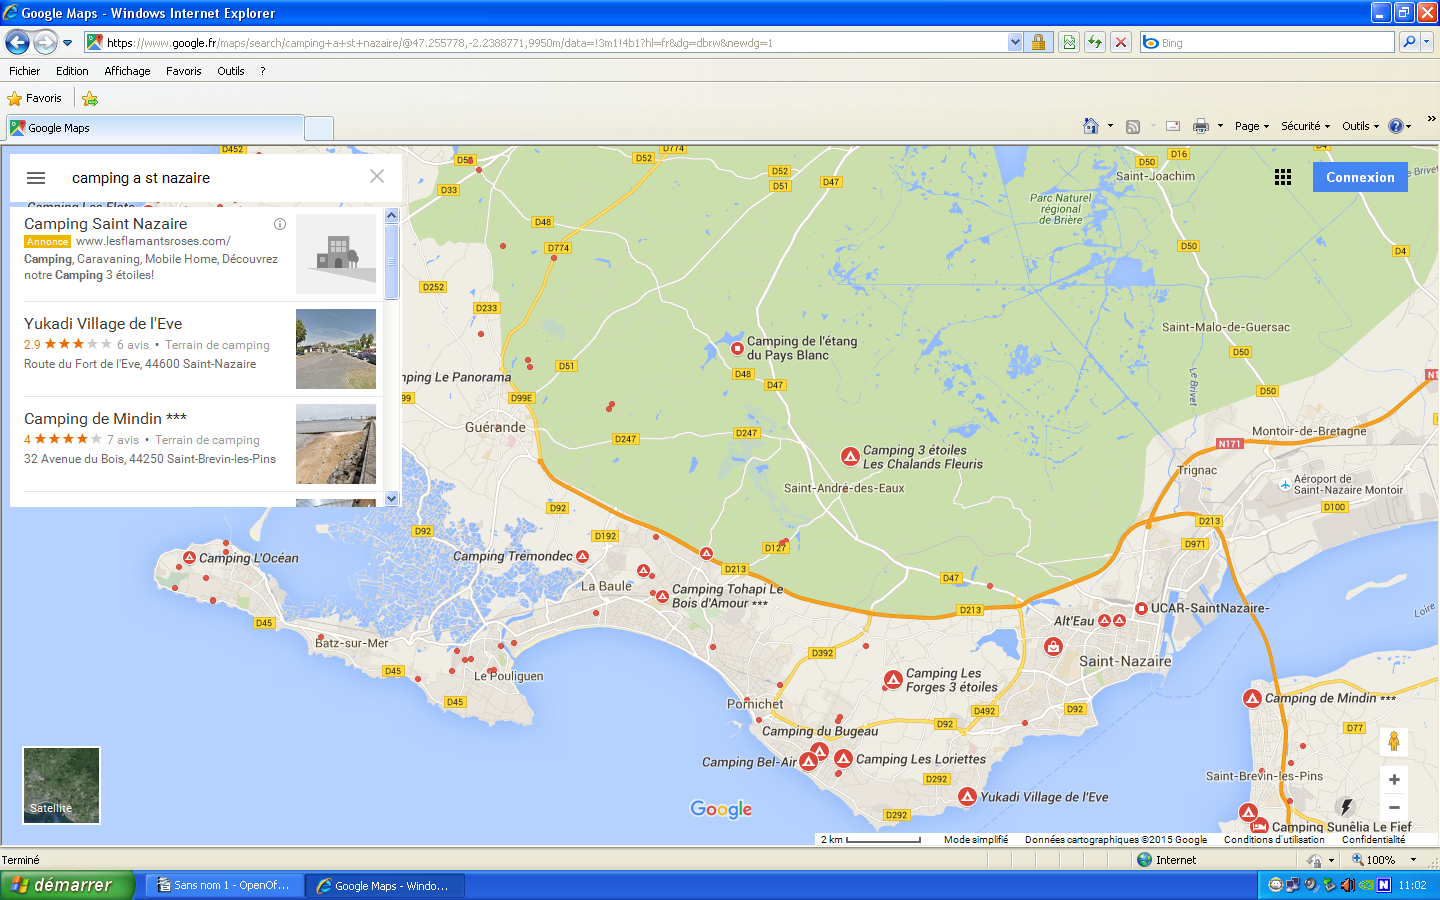Add page to the favorites bar icon
The width and height of the screenshot is (1440, 900).
90,98
